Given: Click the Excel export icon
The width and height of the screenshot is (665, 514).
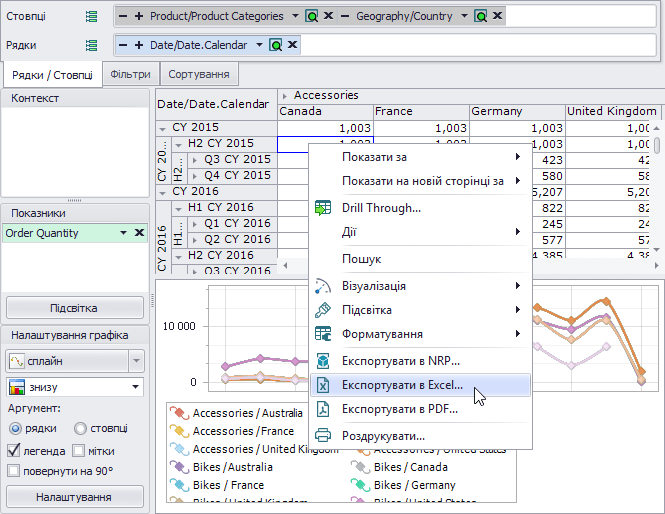Looking at the screenshot, I should point(323,385).
